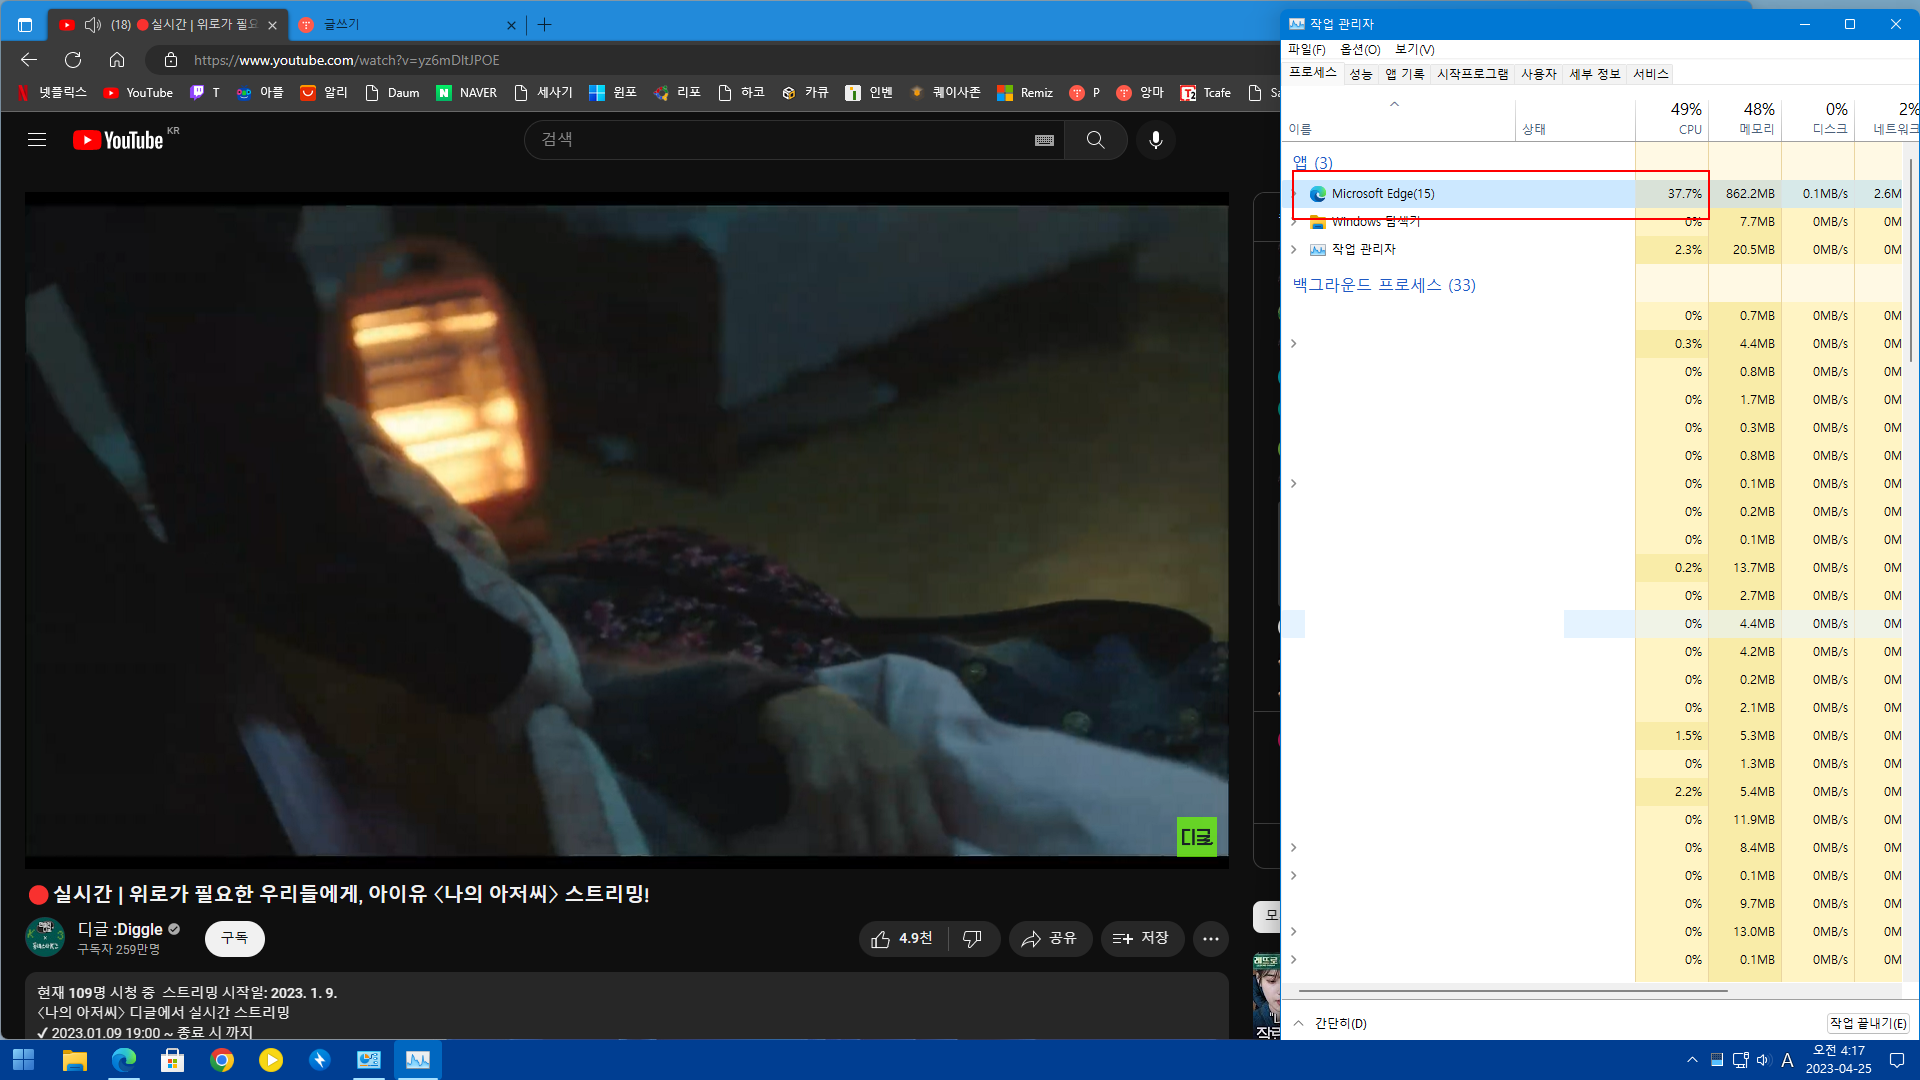Open a new browser tab
1920x1080 pixels.
(545, 24)
